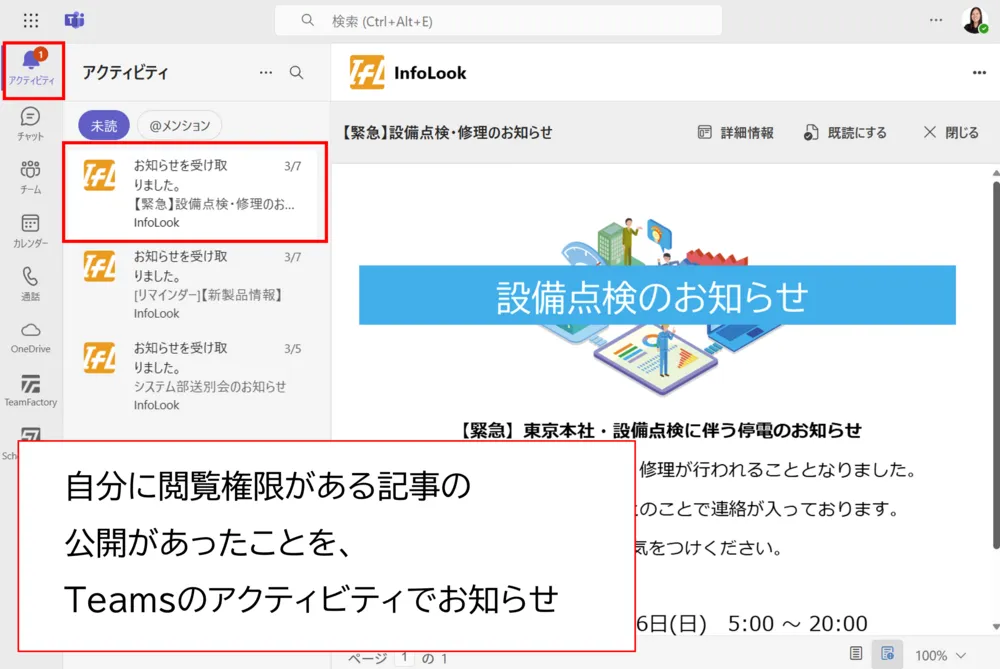The image size is (1000, 669).
Task: Expand the 100% zoom dropdown
Action: click(x=940, y=655)
